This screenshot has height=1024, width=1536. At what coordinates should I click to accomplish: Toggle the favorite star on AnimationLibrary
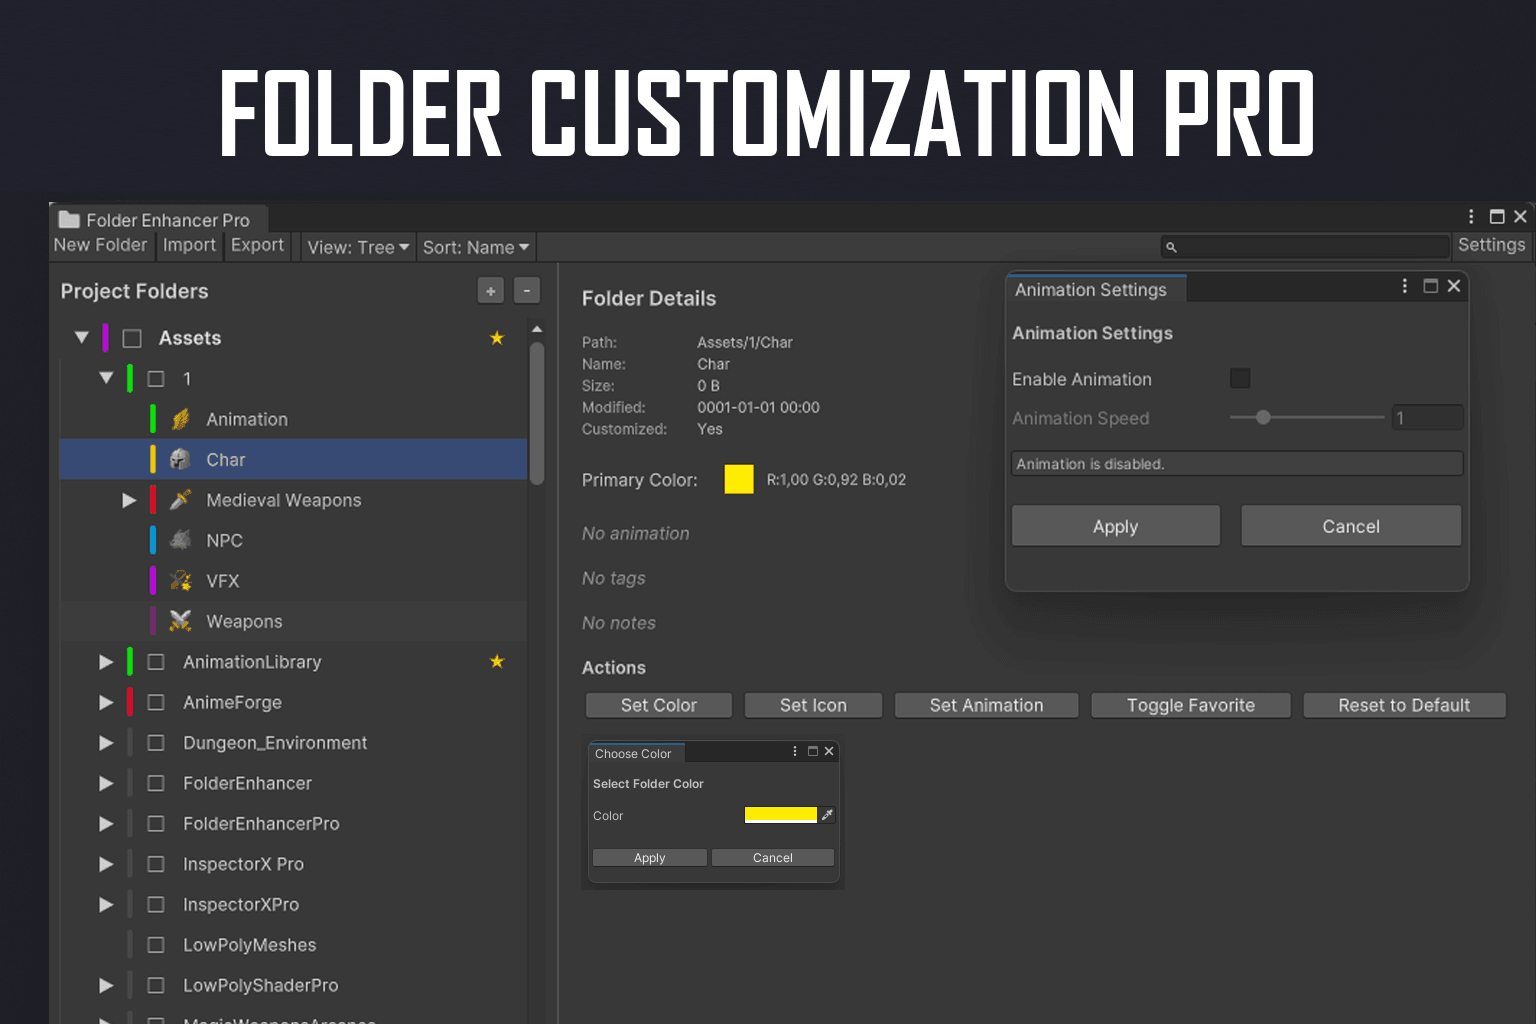497,661
